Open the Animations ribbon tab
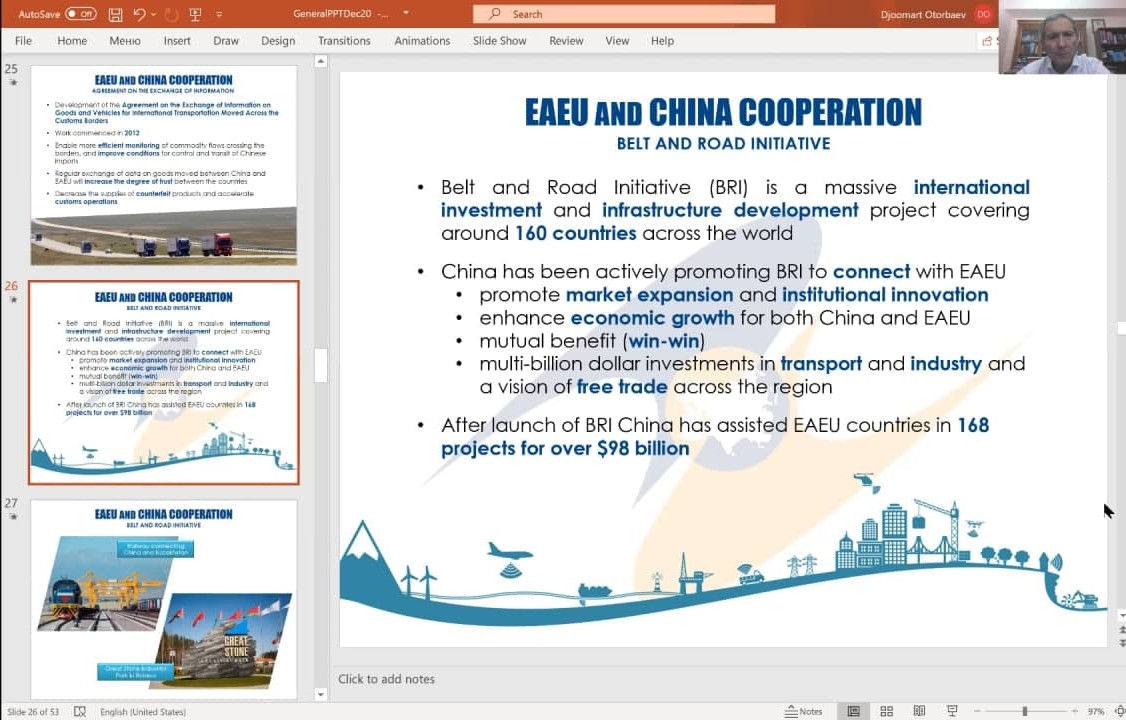The width and height of the screenshot is (1126, 720). point(422,41)
